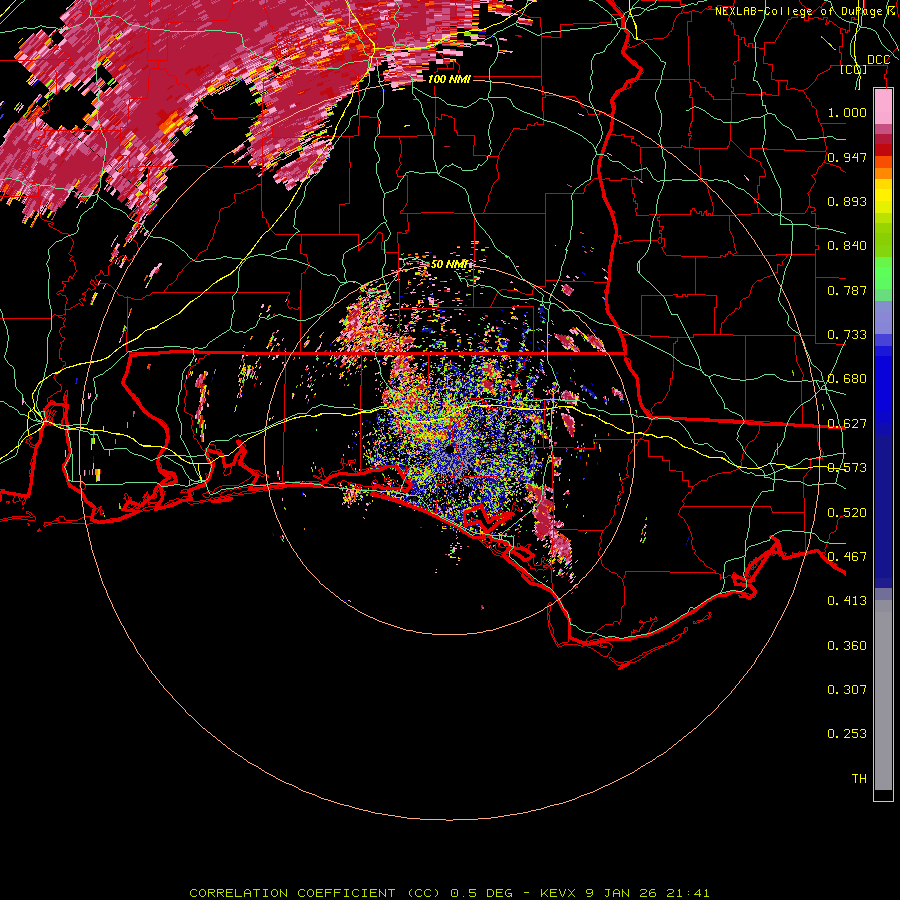Viewport: 900px width, 900px height.
Task: Click the 0.733 scale value
Action: [x=847, y=335]
